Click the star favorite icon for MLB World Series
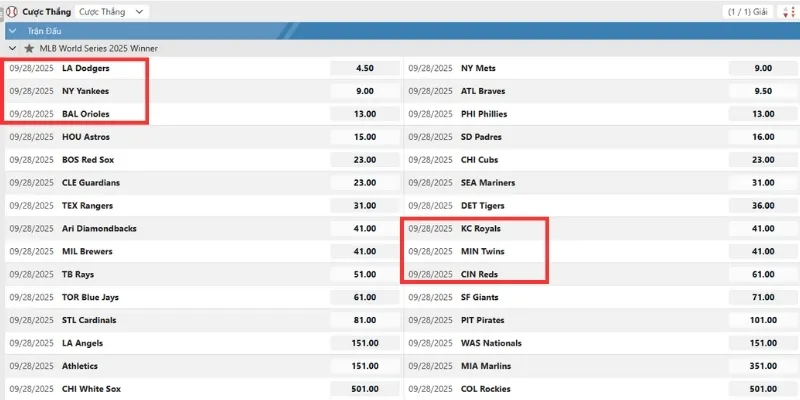Screen dimensions: 800x400 [29, 48]
